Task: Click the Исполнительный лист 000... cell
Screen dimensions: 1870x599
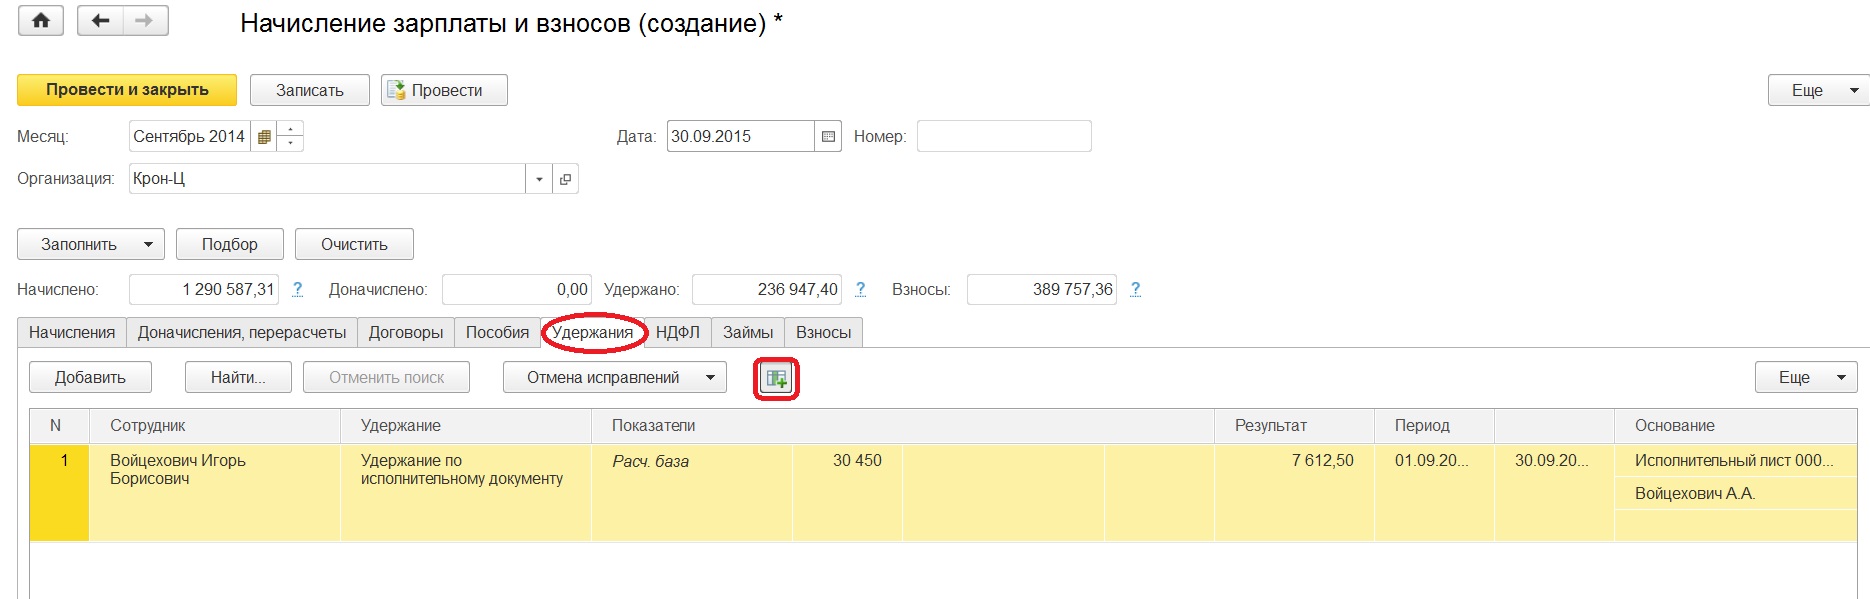Action: 1736,461
